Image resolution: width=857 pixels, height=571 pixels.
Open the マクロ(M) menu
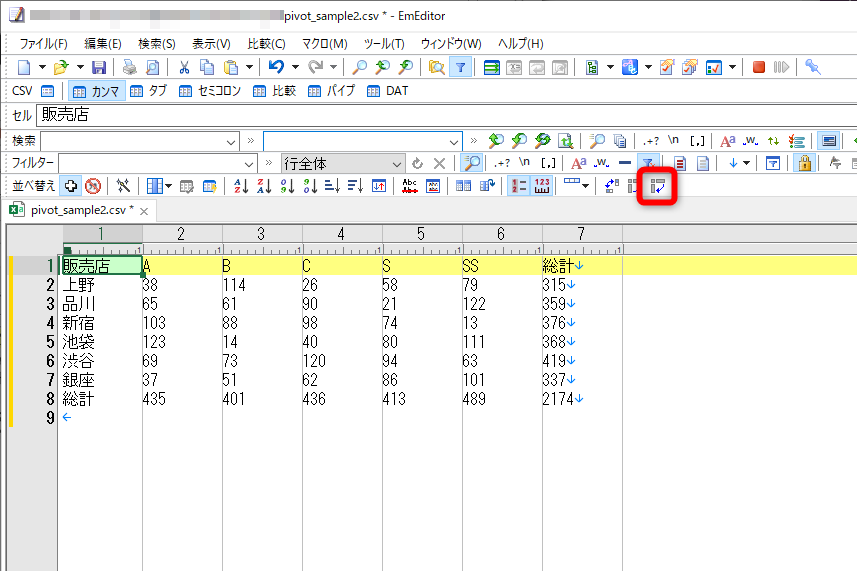coord(325,44)
